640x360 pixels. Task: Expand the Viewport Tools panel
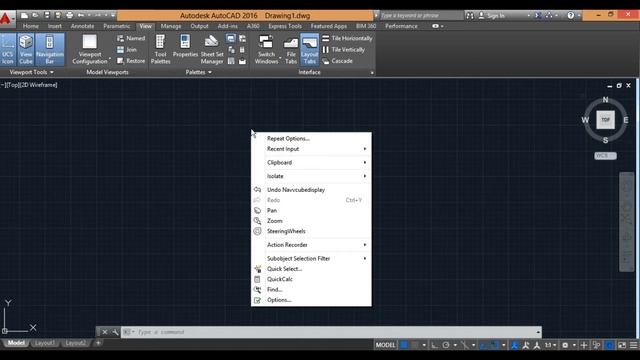click(31, 72)
